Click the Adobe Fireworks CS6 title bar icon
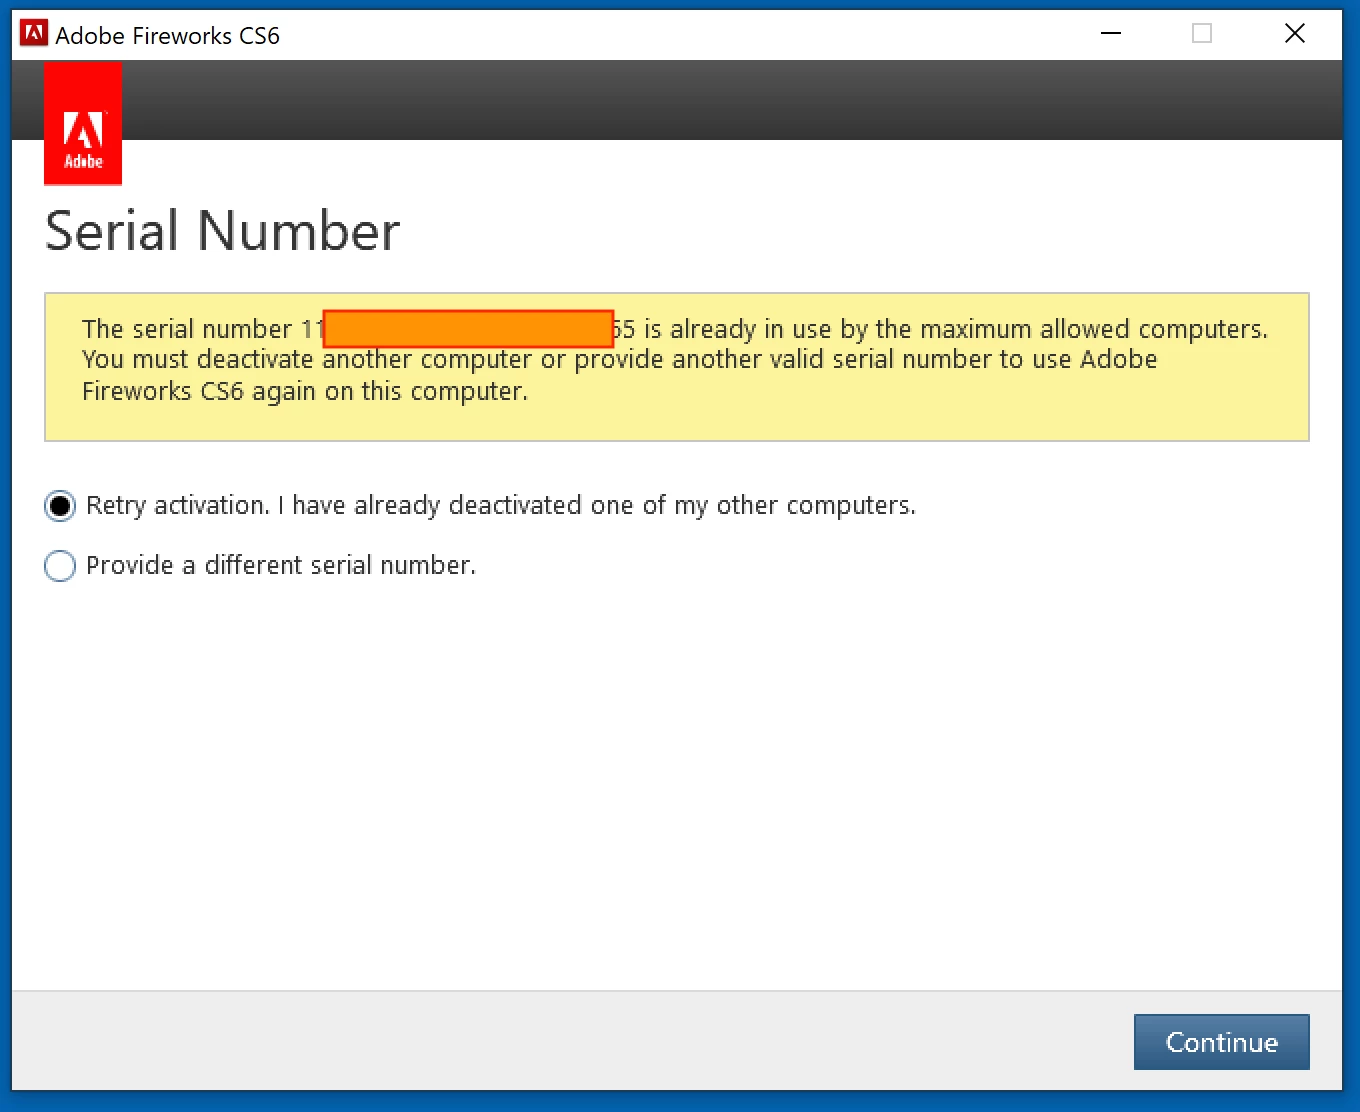 (34, 34)
